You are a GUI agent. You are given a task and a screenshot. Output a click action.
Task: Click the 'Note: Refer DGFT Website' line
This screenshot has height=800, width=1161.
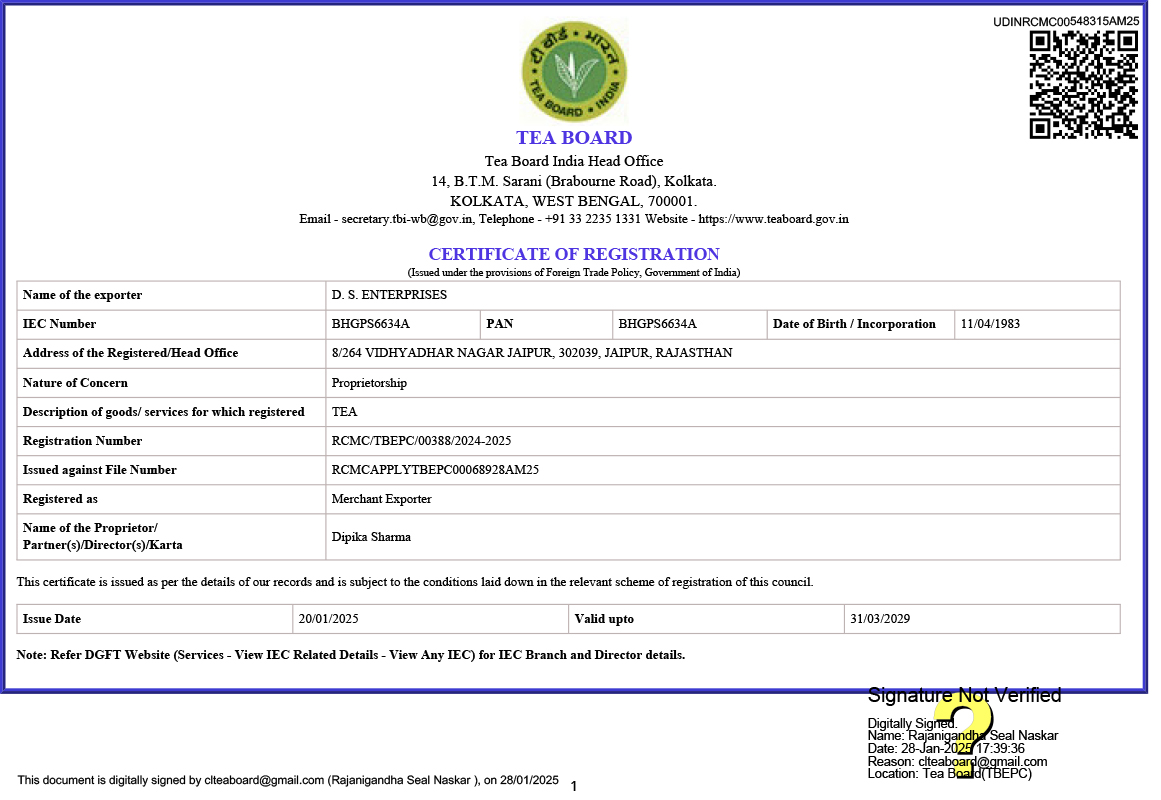350,655
